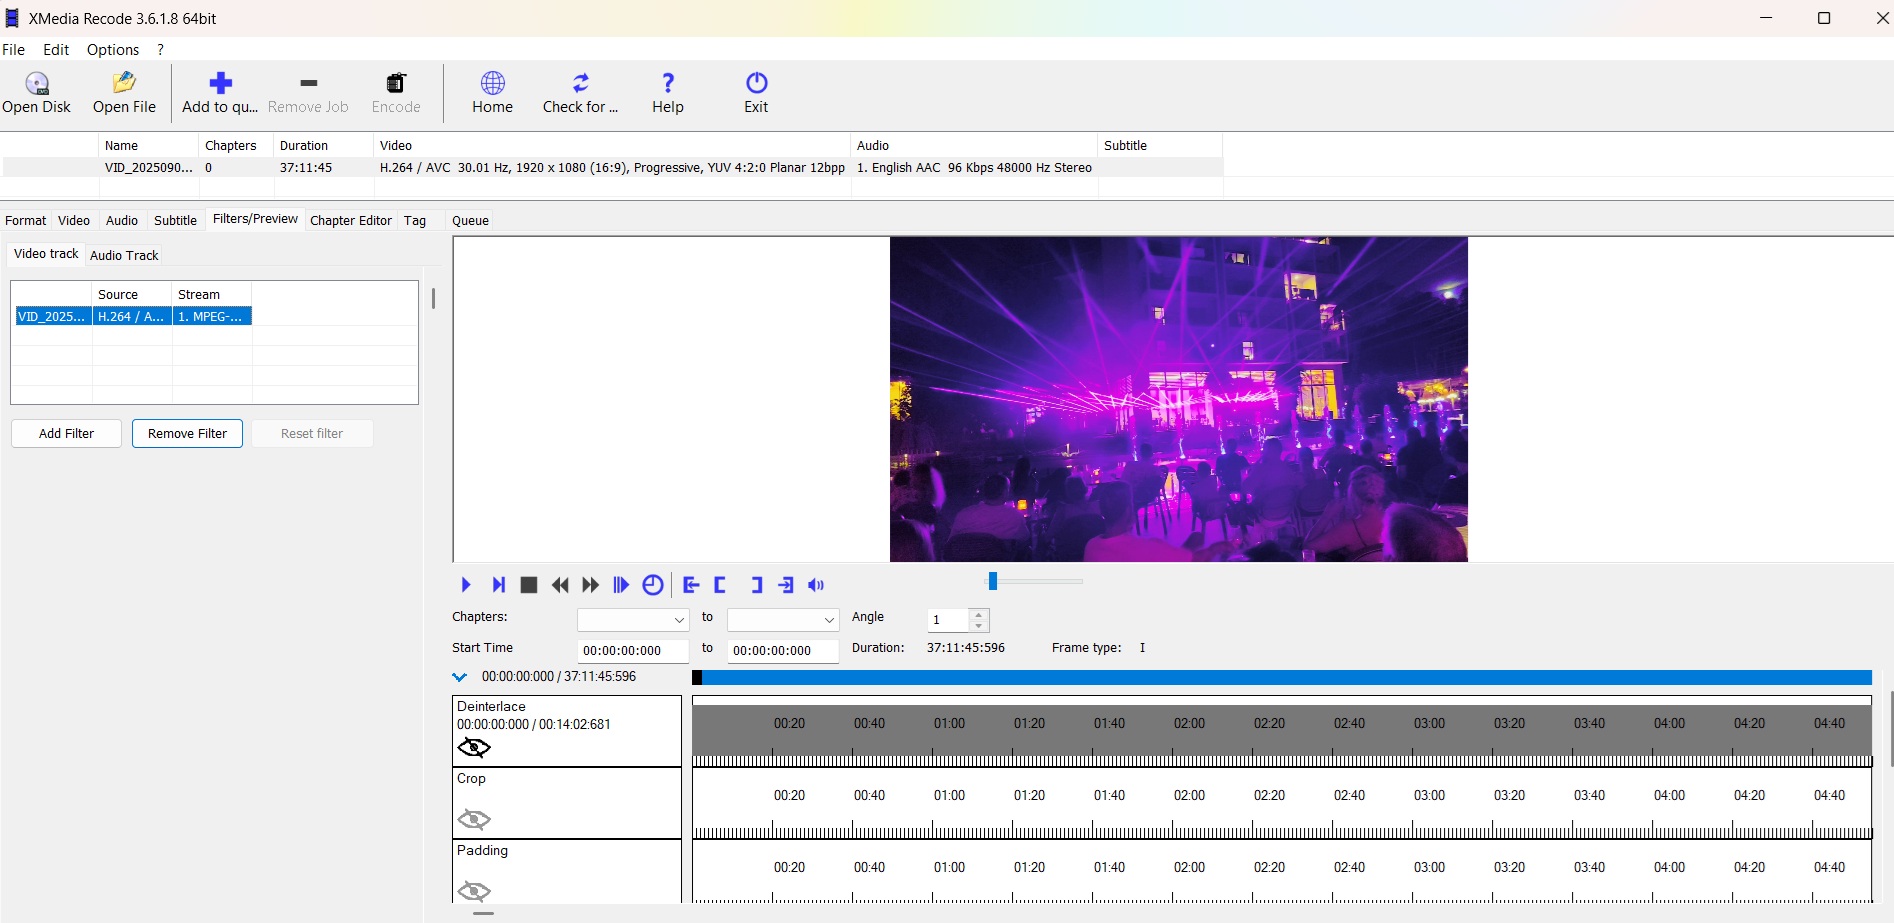
Task: Click the Open Disk toolbar icon
Action: tap(37, 83)
